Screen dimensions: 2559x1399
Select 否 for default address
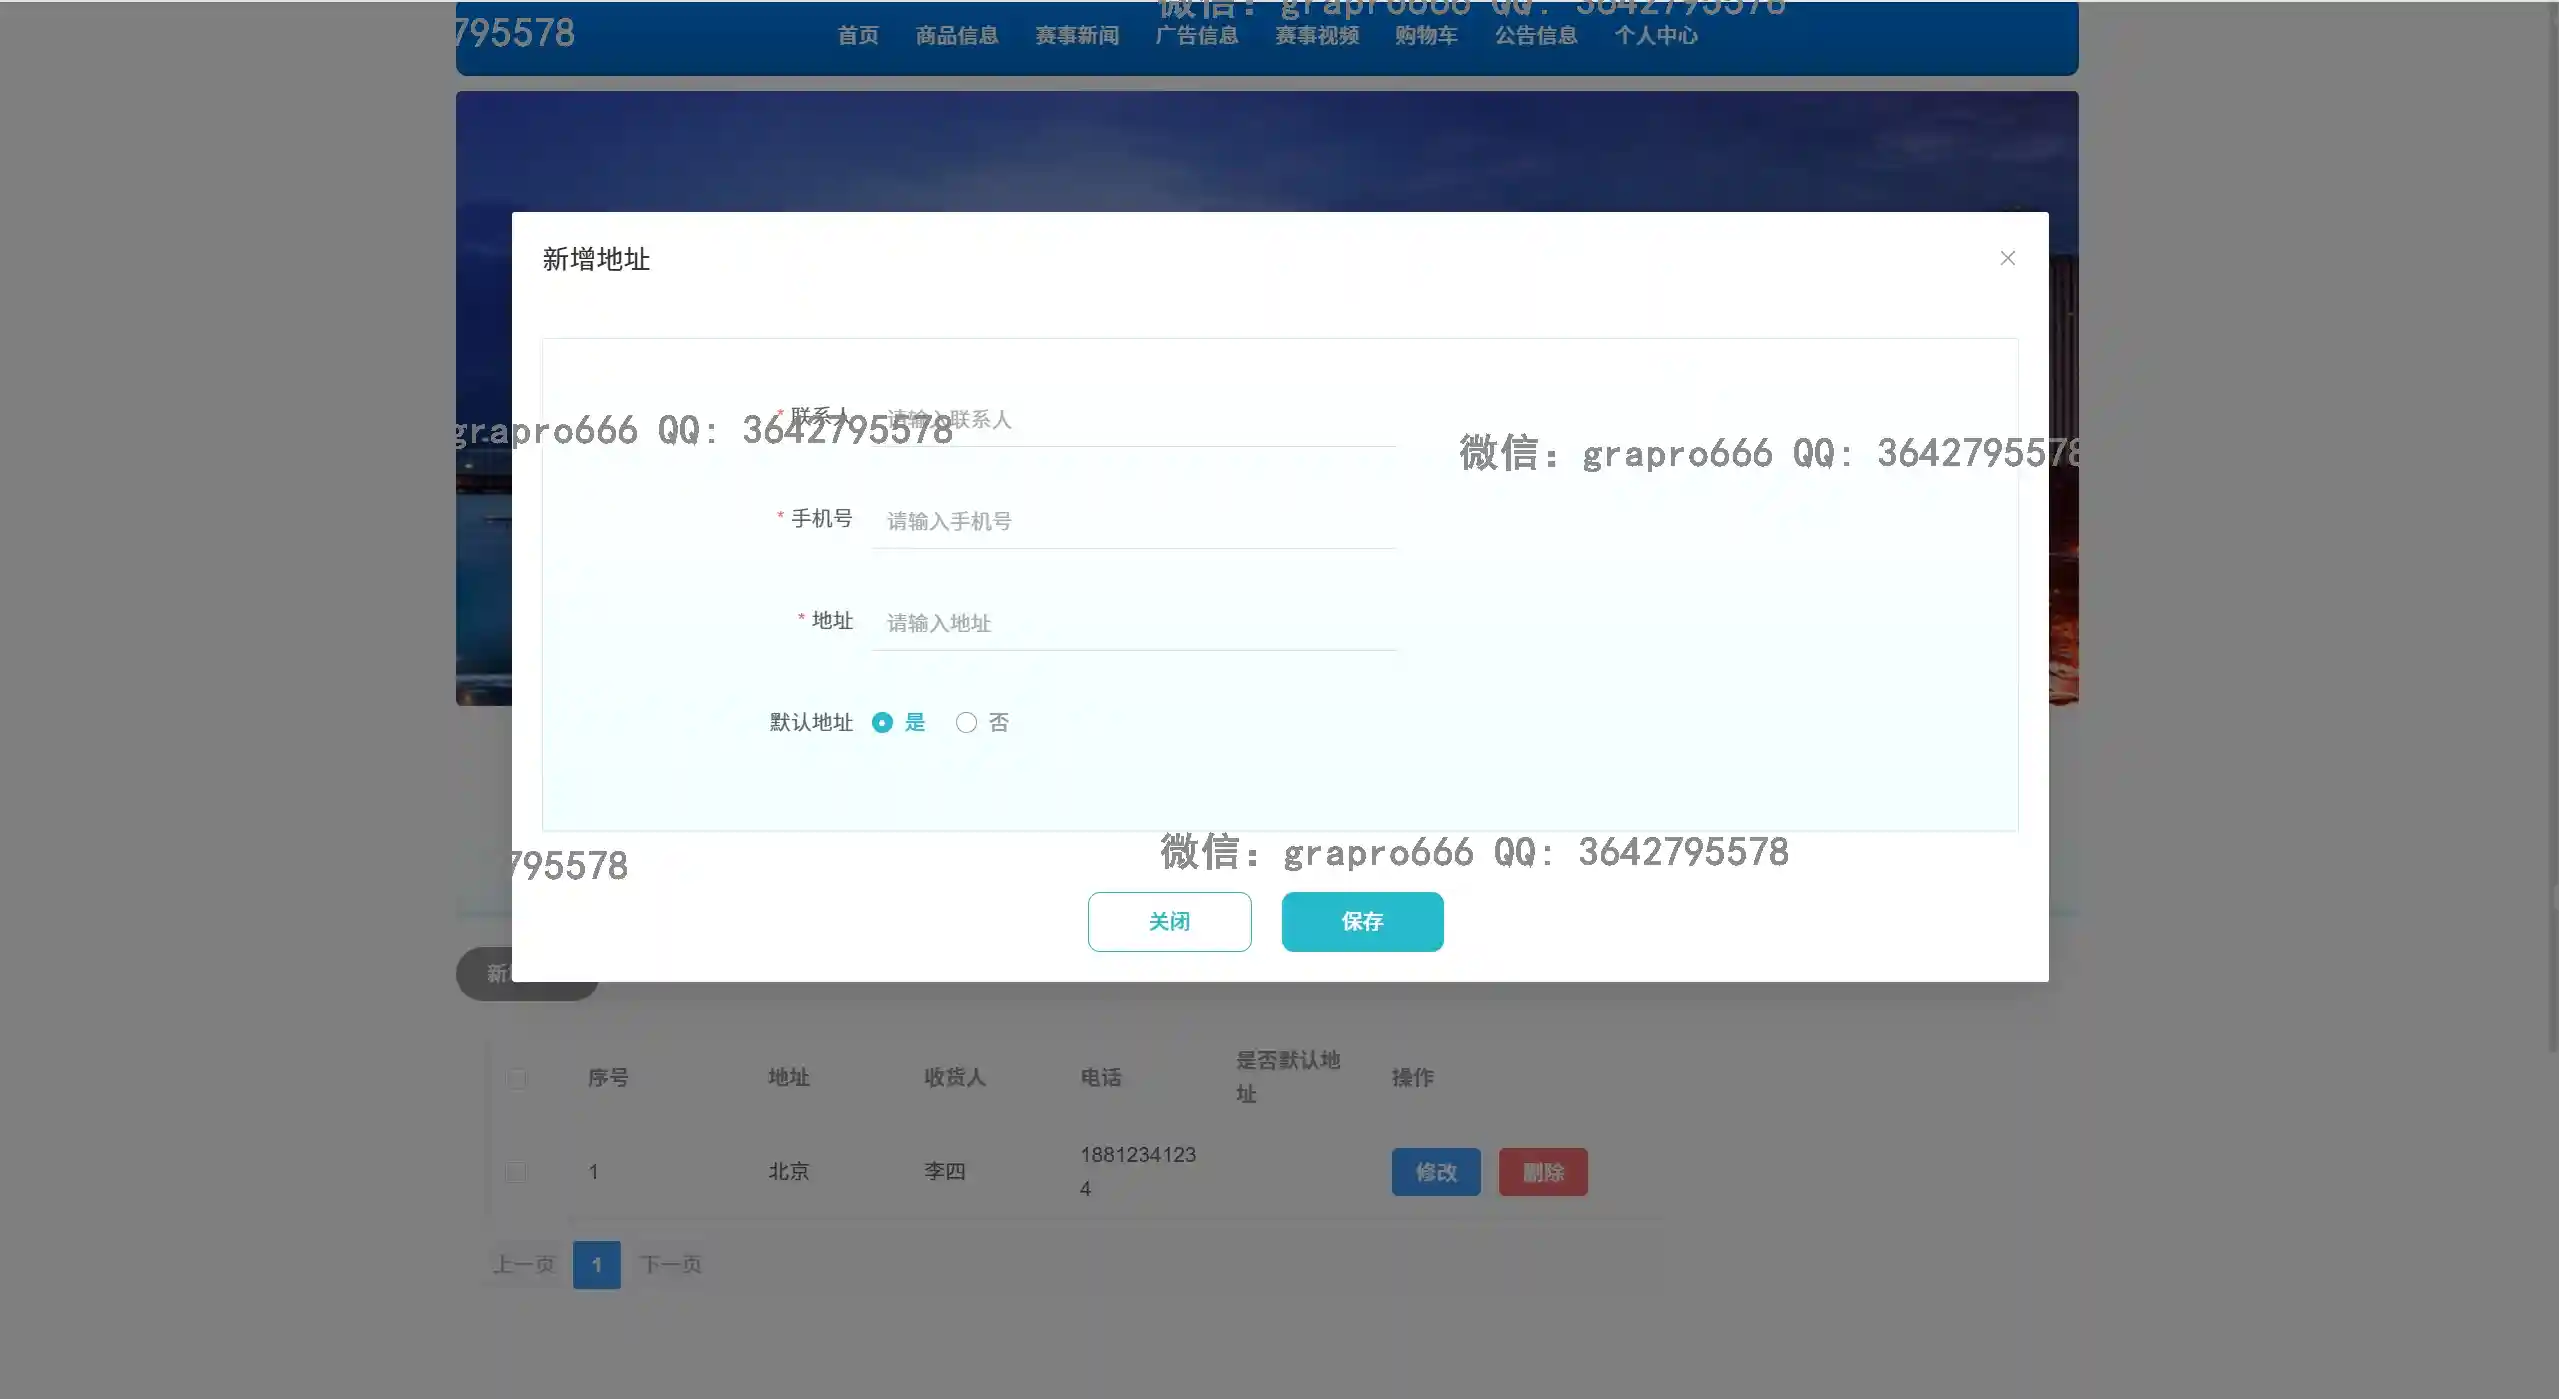pyautogui.click(x=966, y=722)
